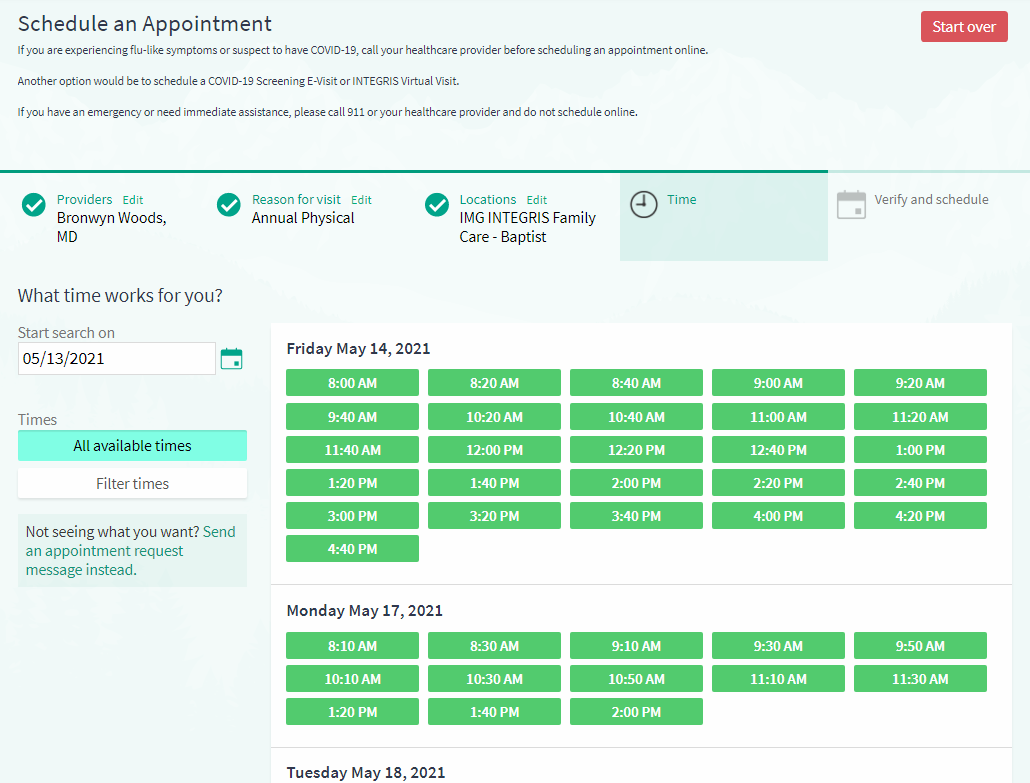The height and width of the screenshot is (783, 1030).
Task: Book Monday May 17 at 1:20 PM
Action: 352,711
